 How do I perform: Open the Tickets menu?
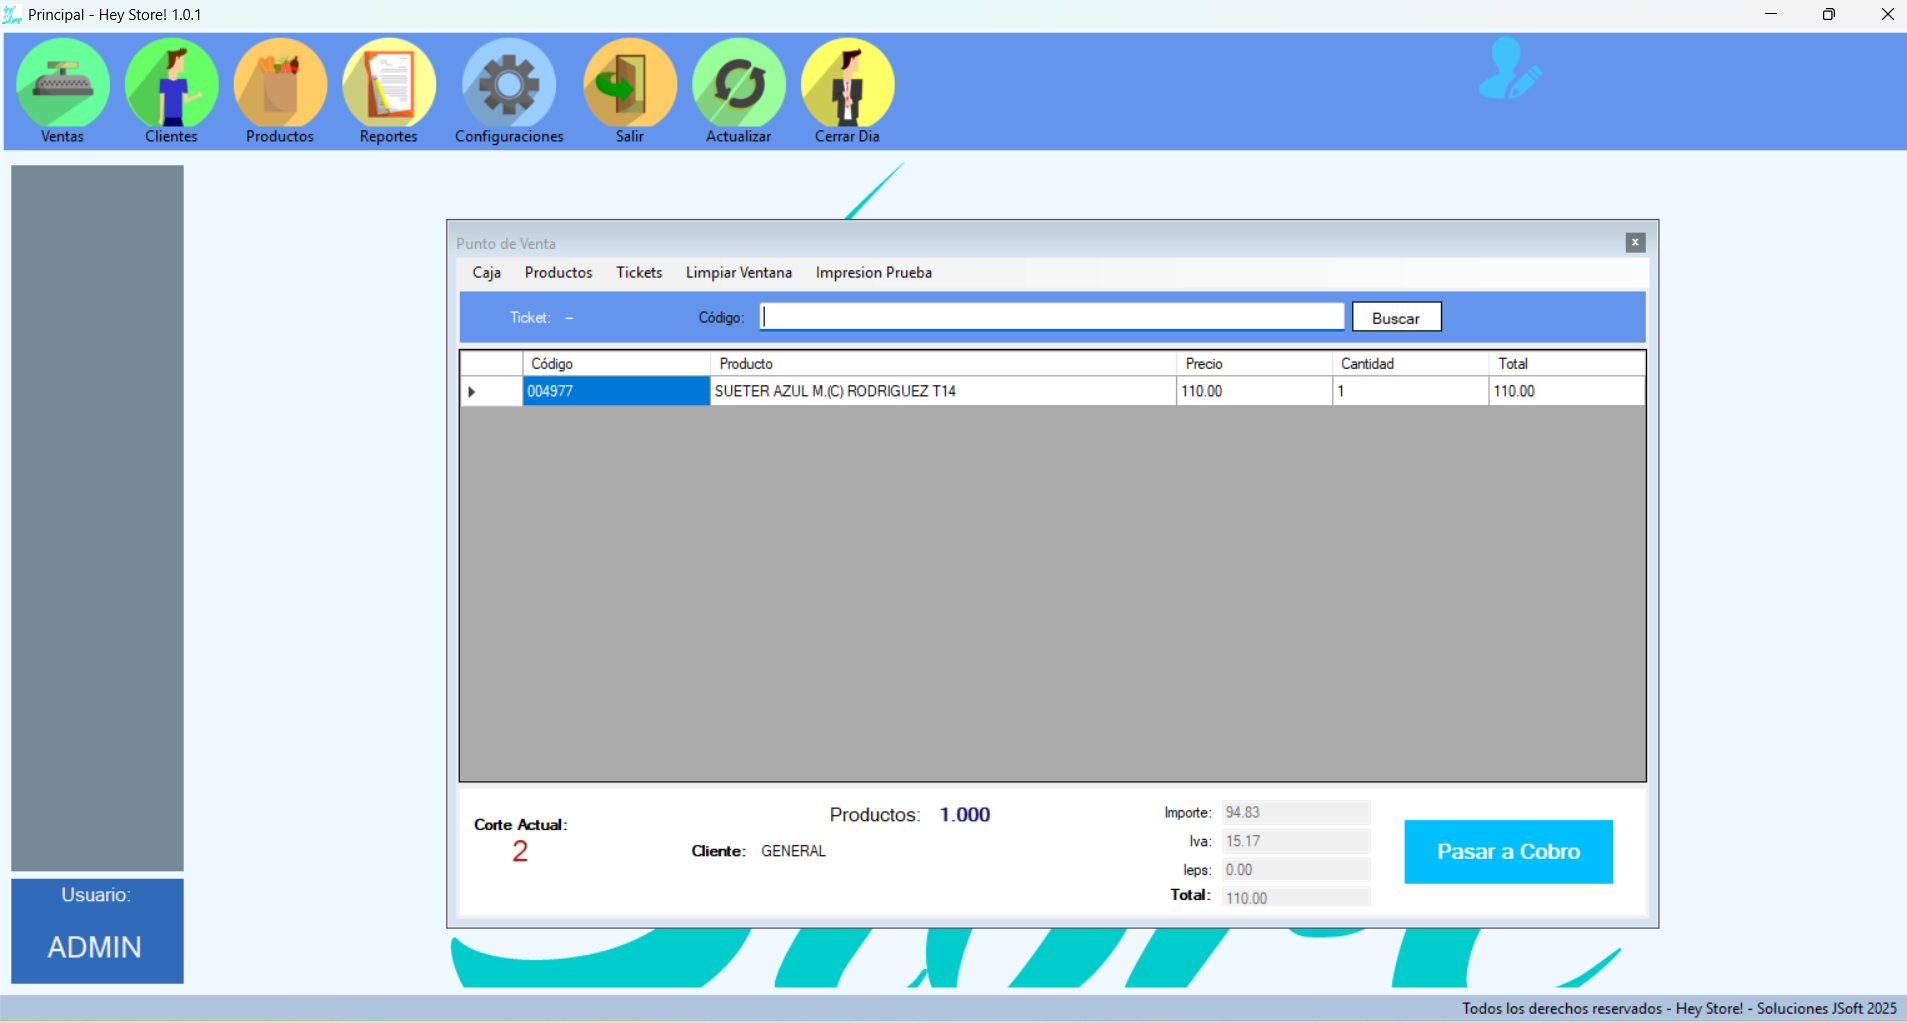pyautogui.click(x=639, y=273)
